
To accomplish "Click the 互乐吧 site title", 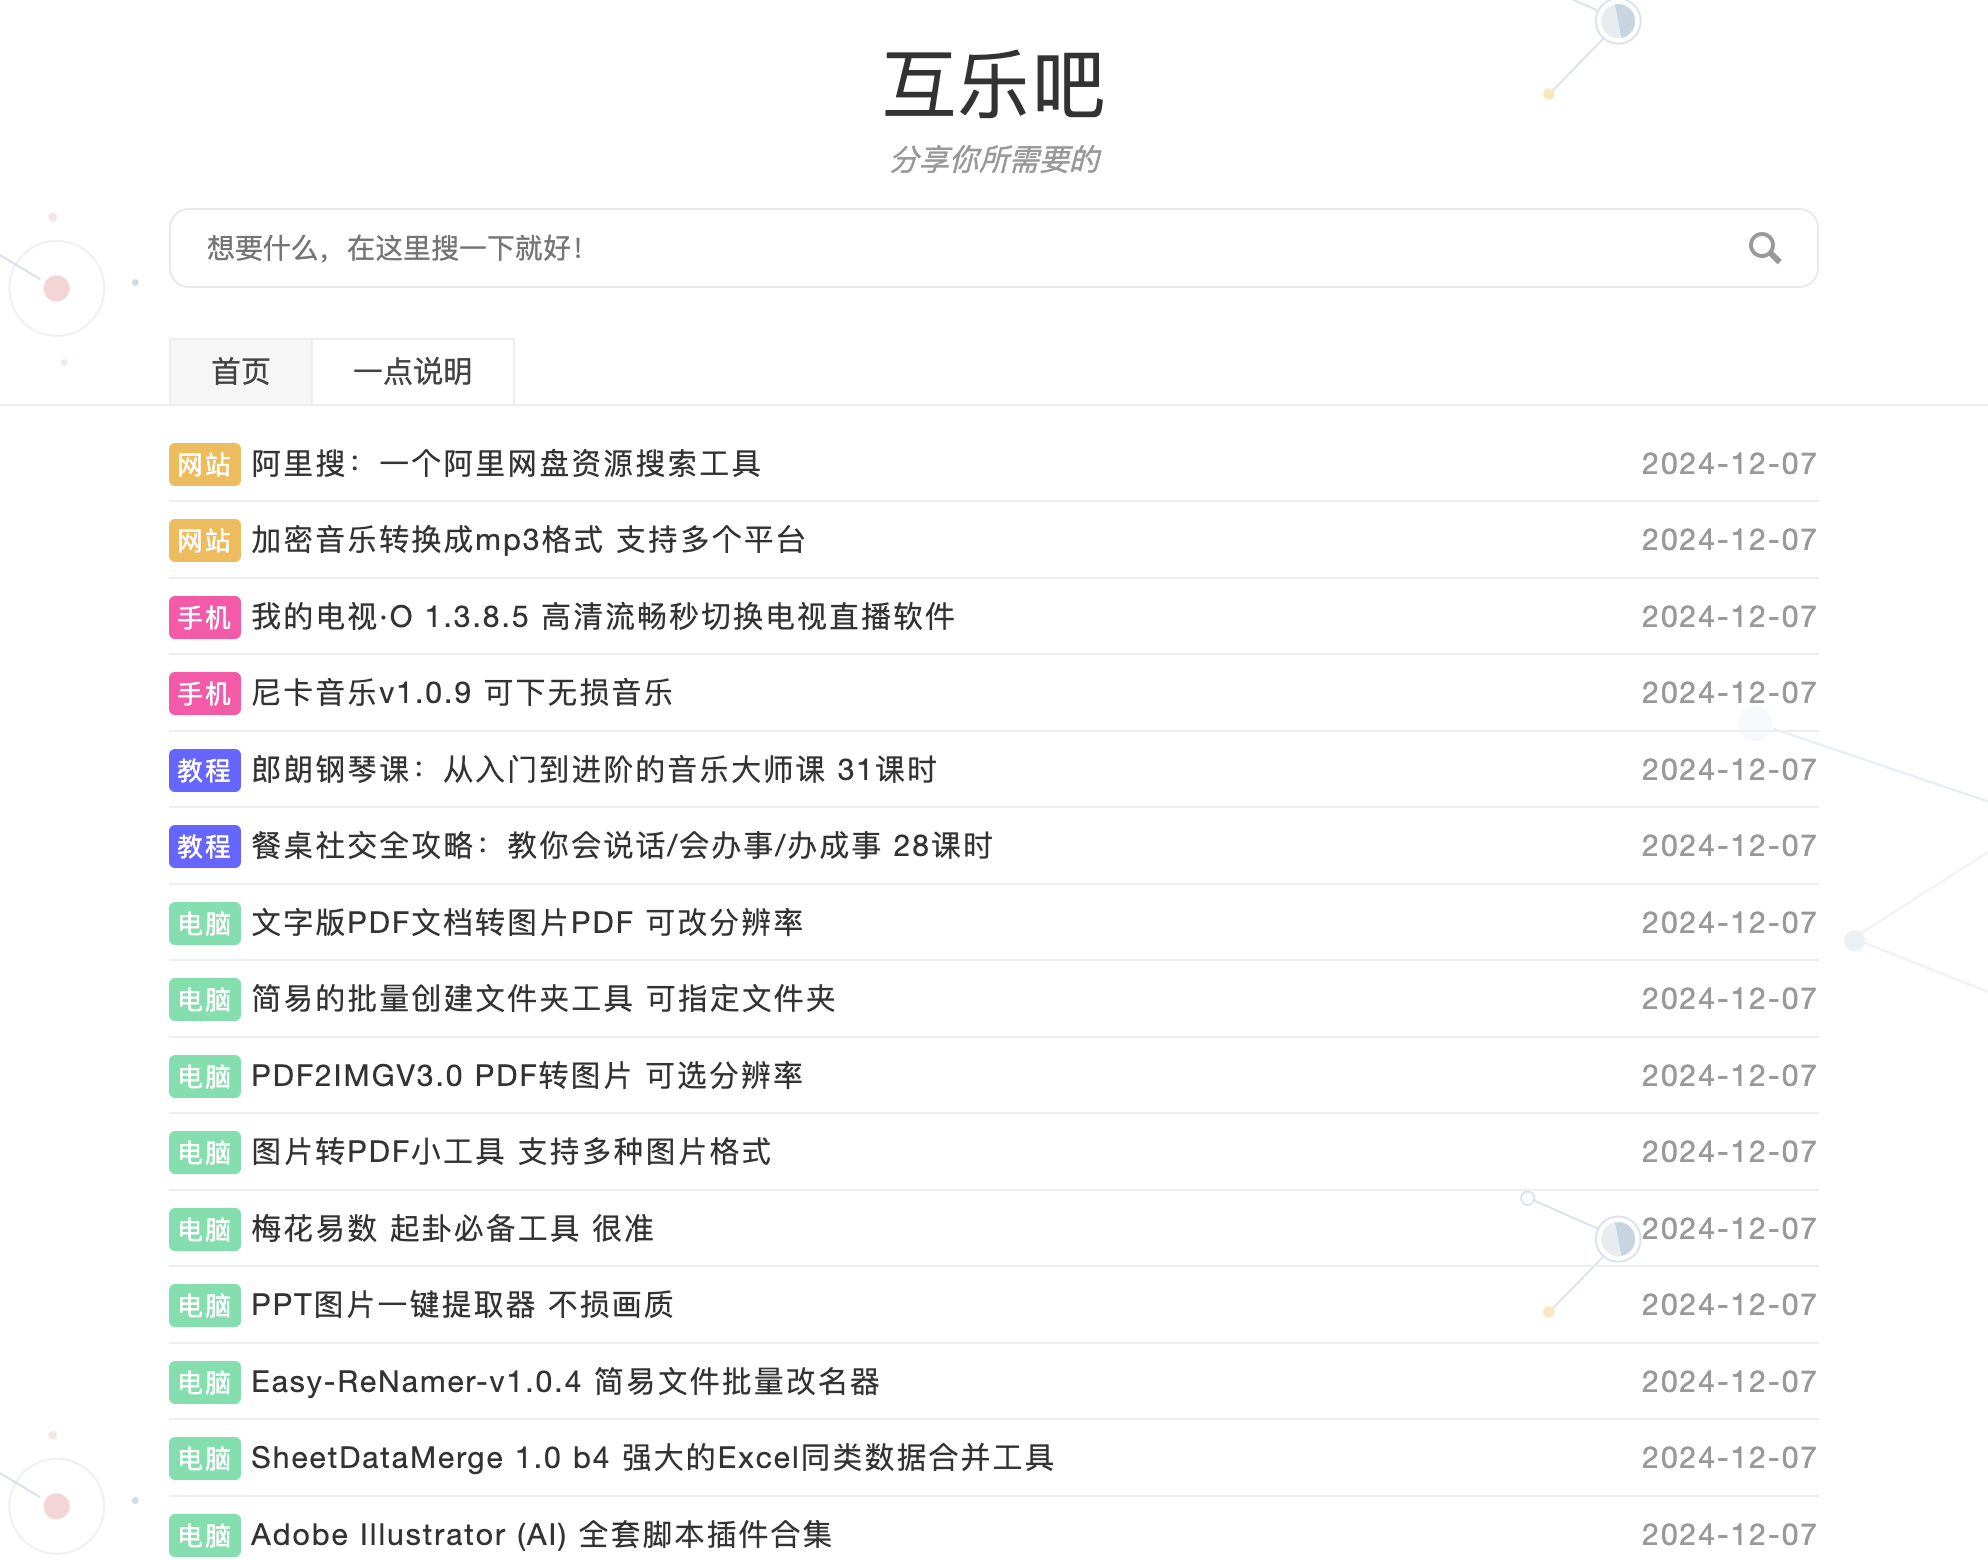I will [993, 86].
